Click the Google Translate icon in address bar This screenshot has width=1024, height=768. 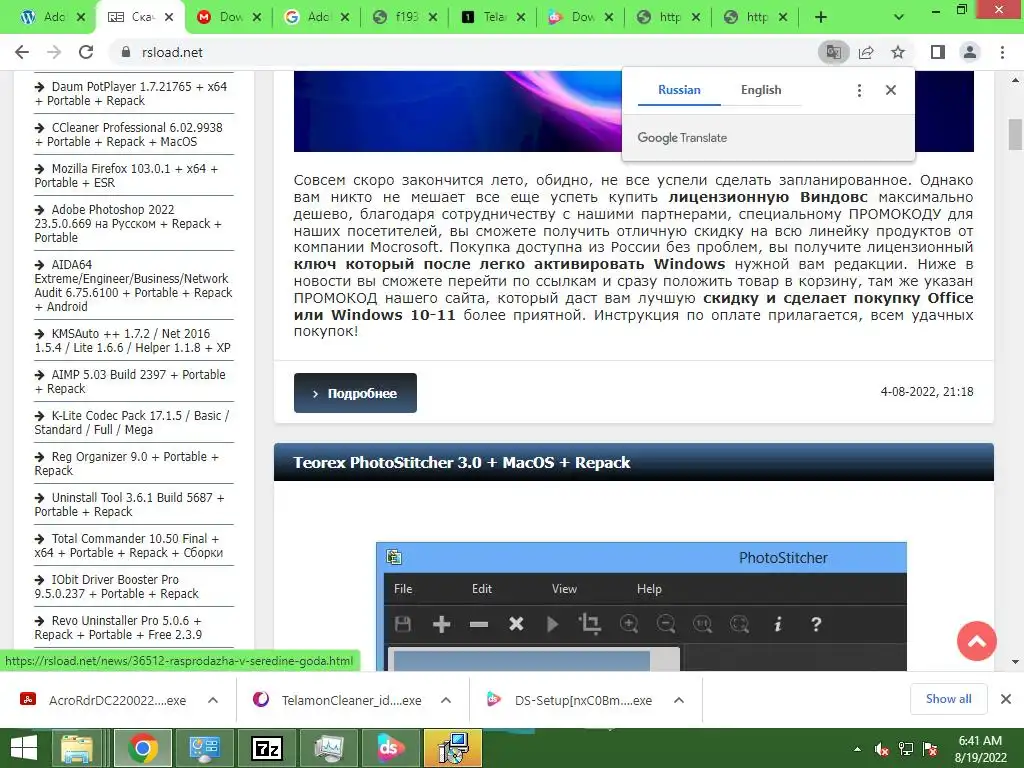coord(833,52)
